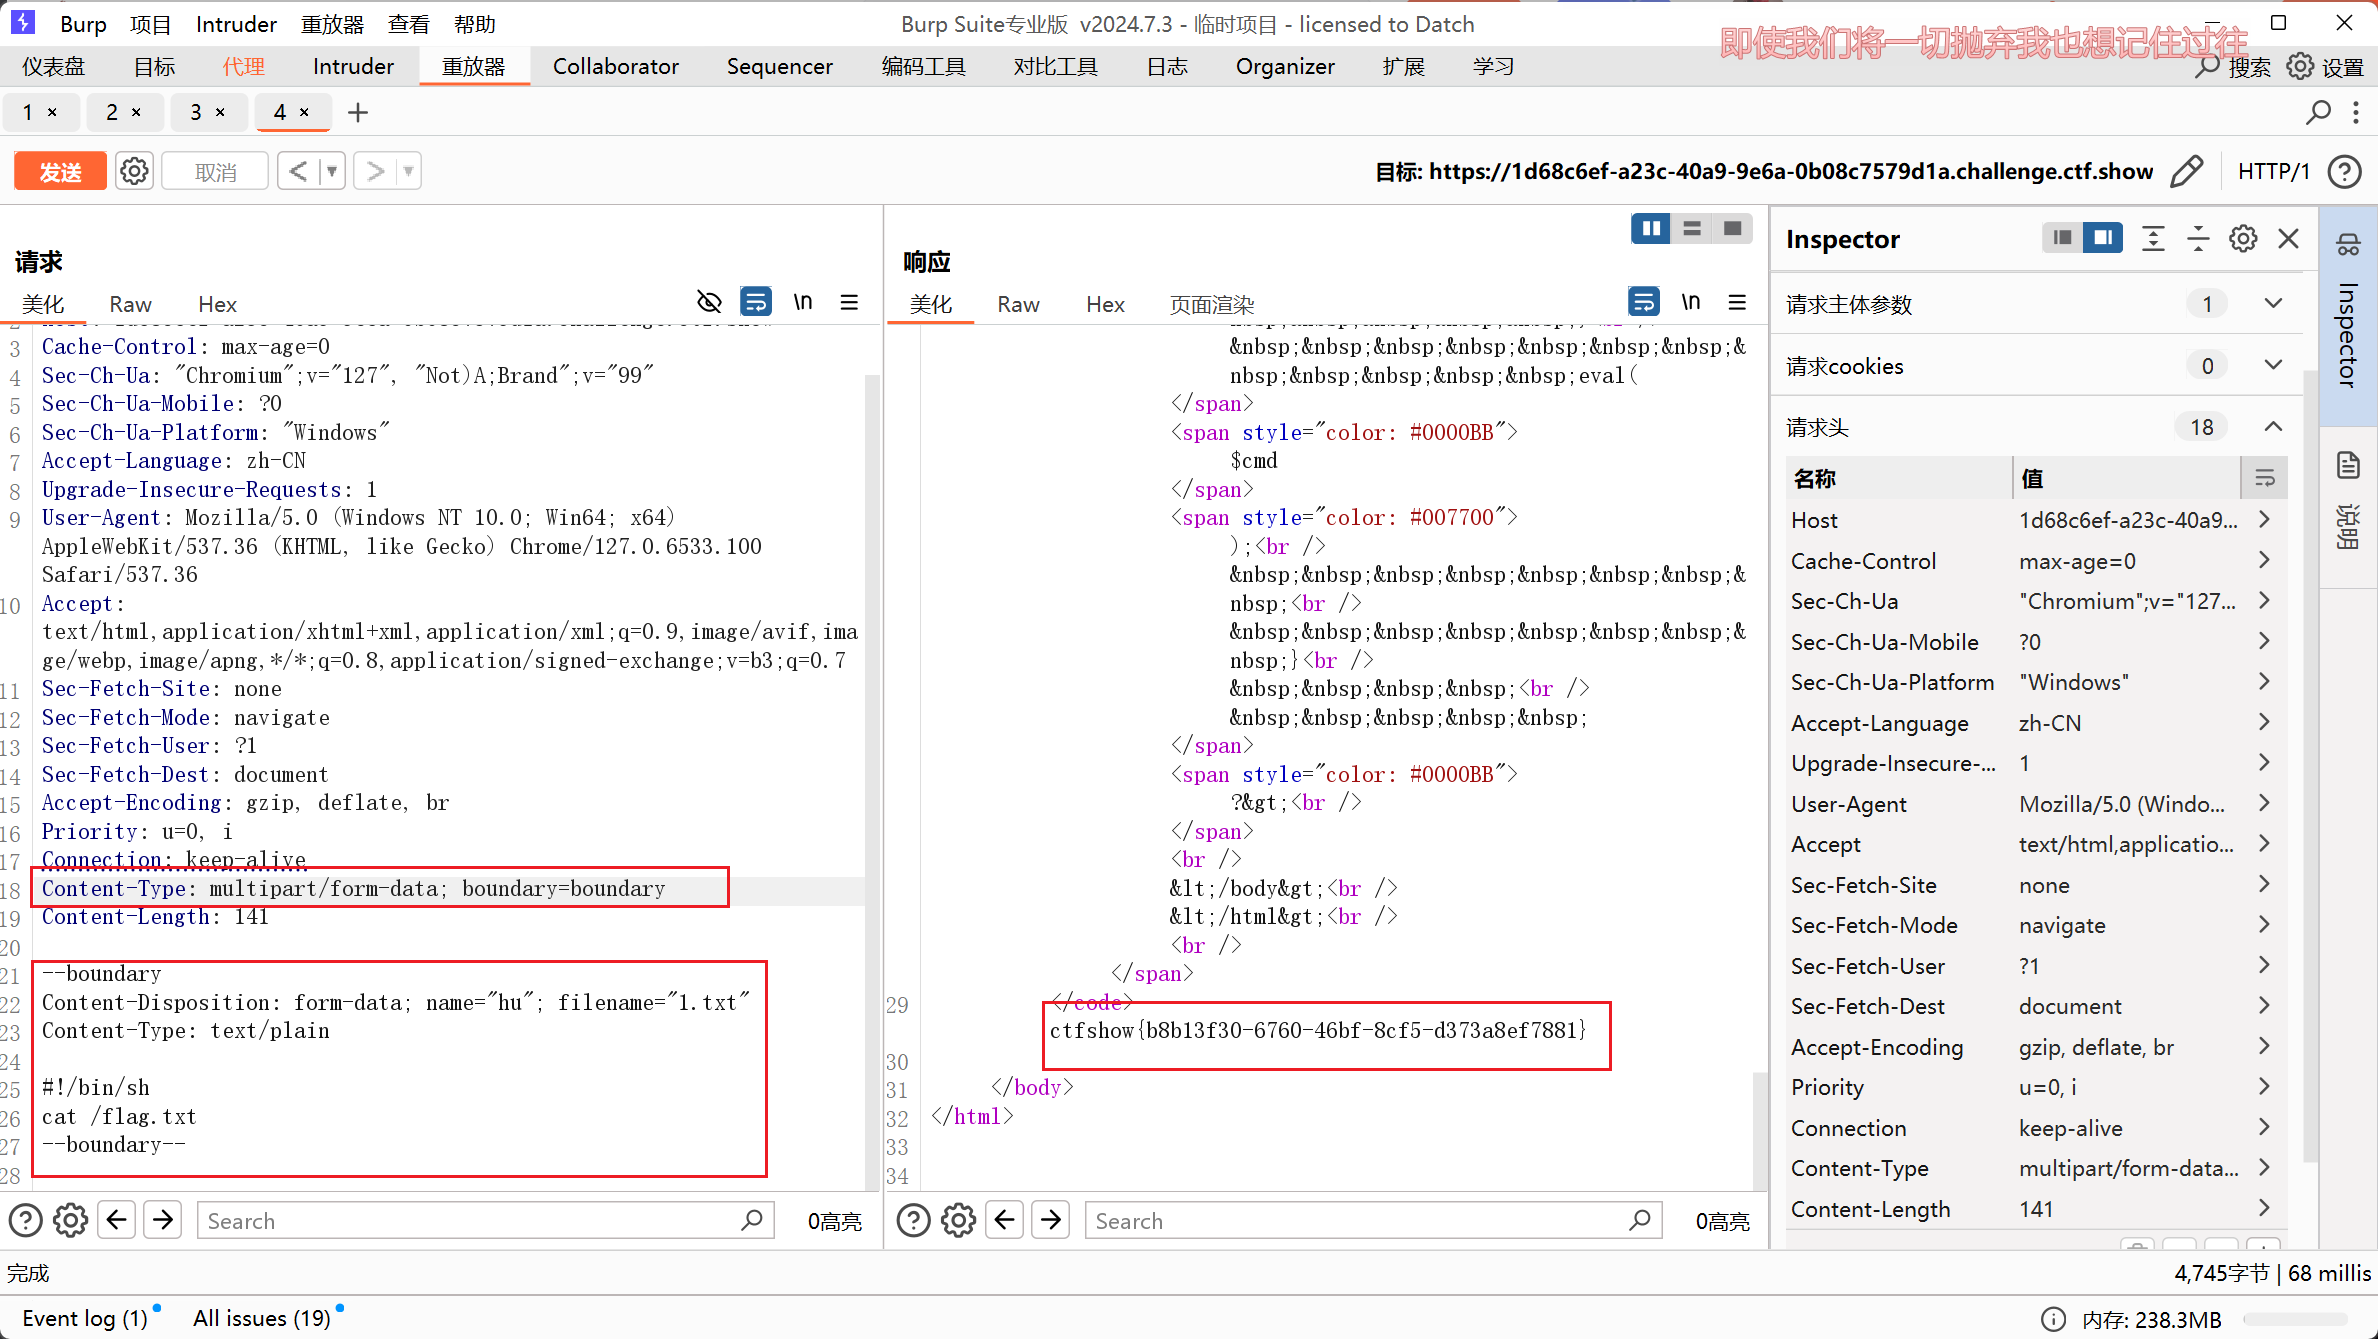Click the request search input field
The width and height of the screenshot is (2378, 1339).
pos(485,1221)
